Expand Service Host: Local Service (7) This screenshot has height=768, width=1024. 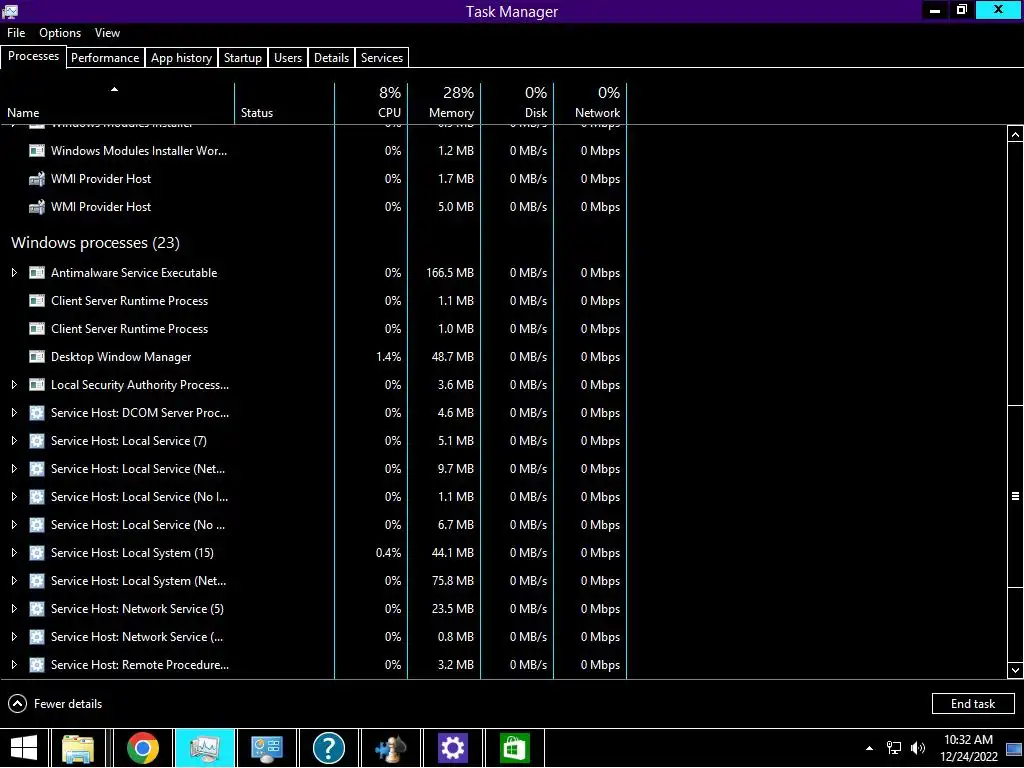pos(14,441)
